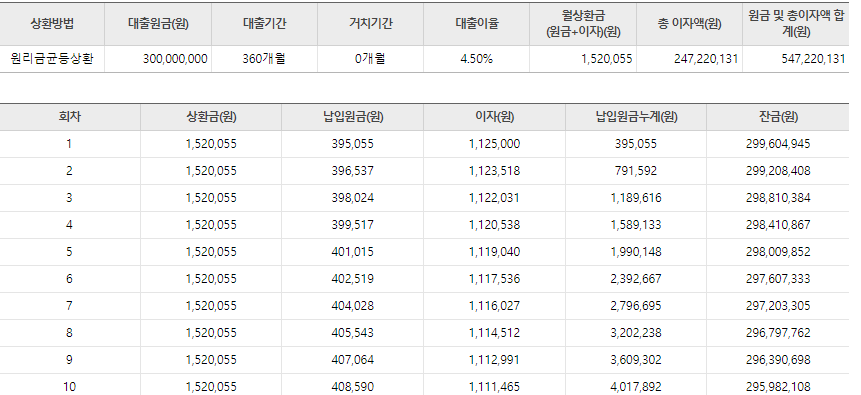
Task: Select cumulative principal value 791,592
Action: (x=636, y=171)
